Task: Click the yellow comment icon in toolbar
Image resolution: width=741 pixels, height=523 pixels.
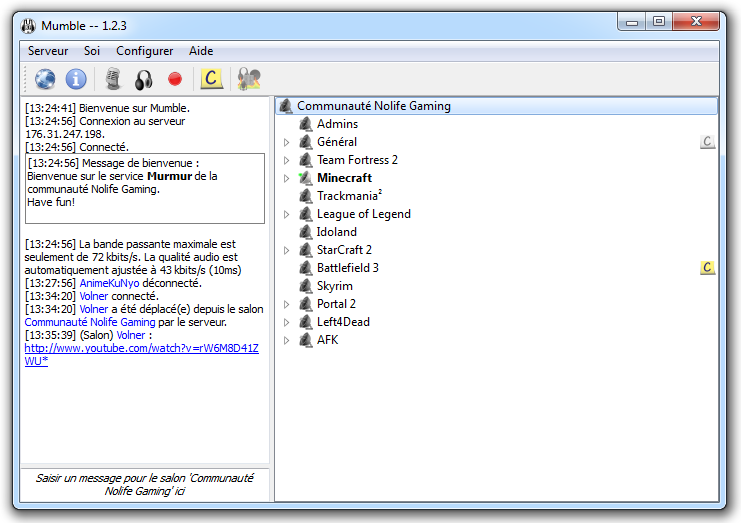Action: pyautogui.click(x=211, y=79)
